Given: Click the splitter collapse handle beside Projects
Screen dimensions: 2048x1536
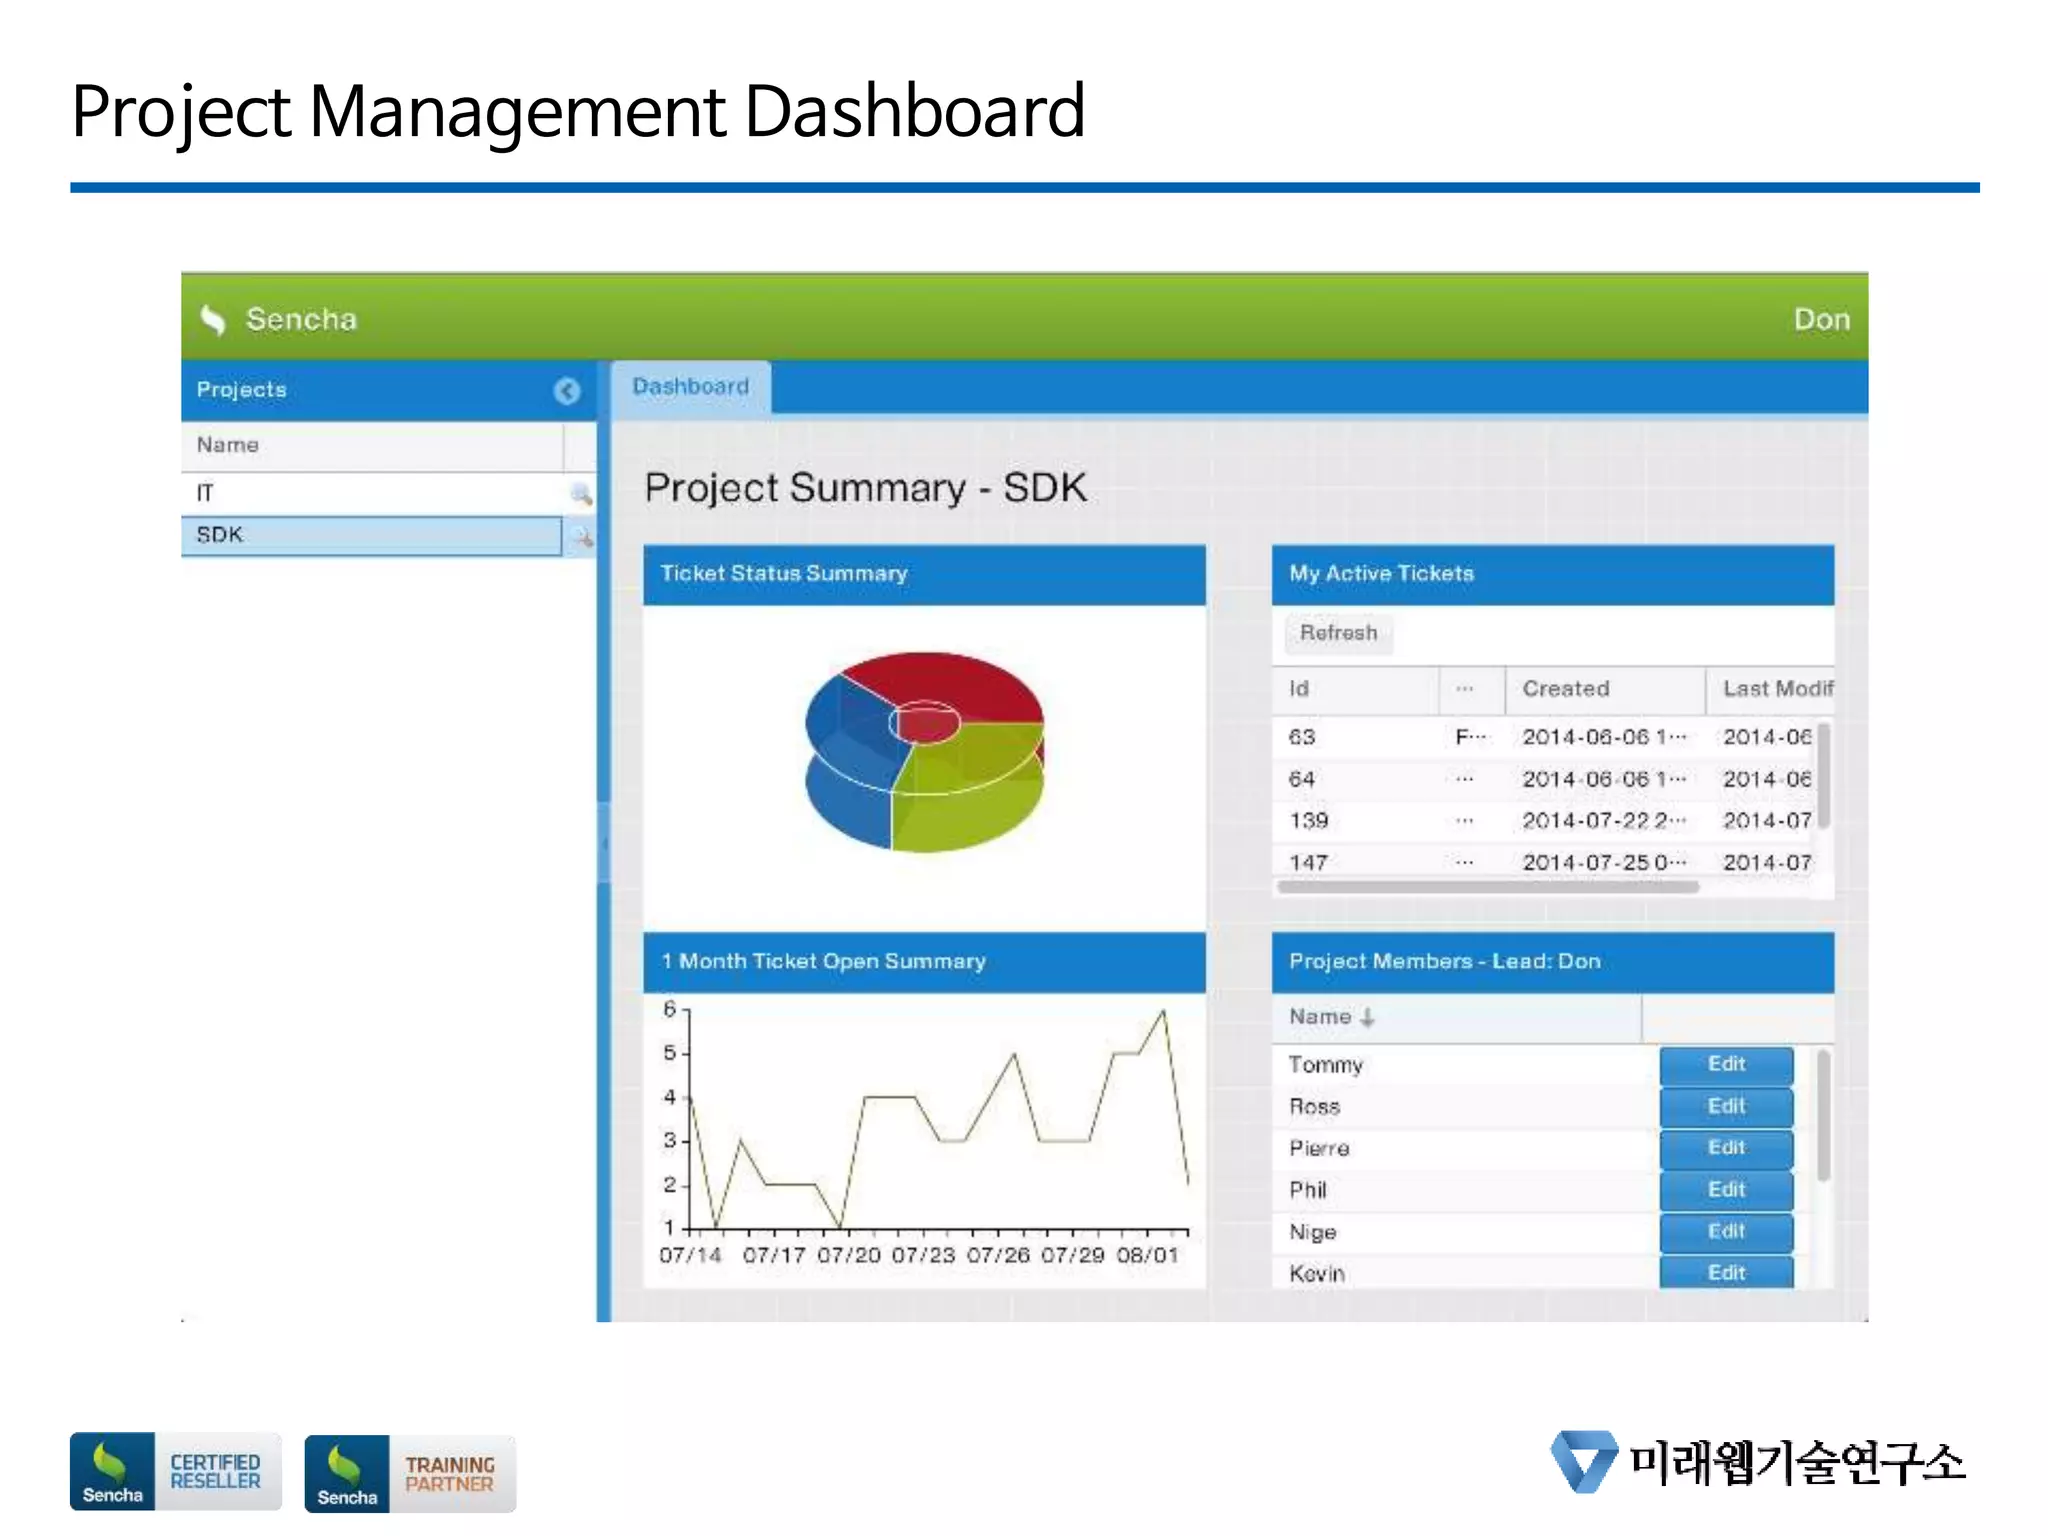Looking at the screenshot, I should 604,843.
